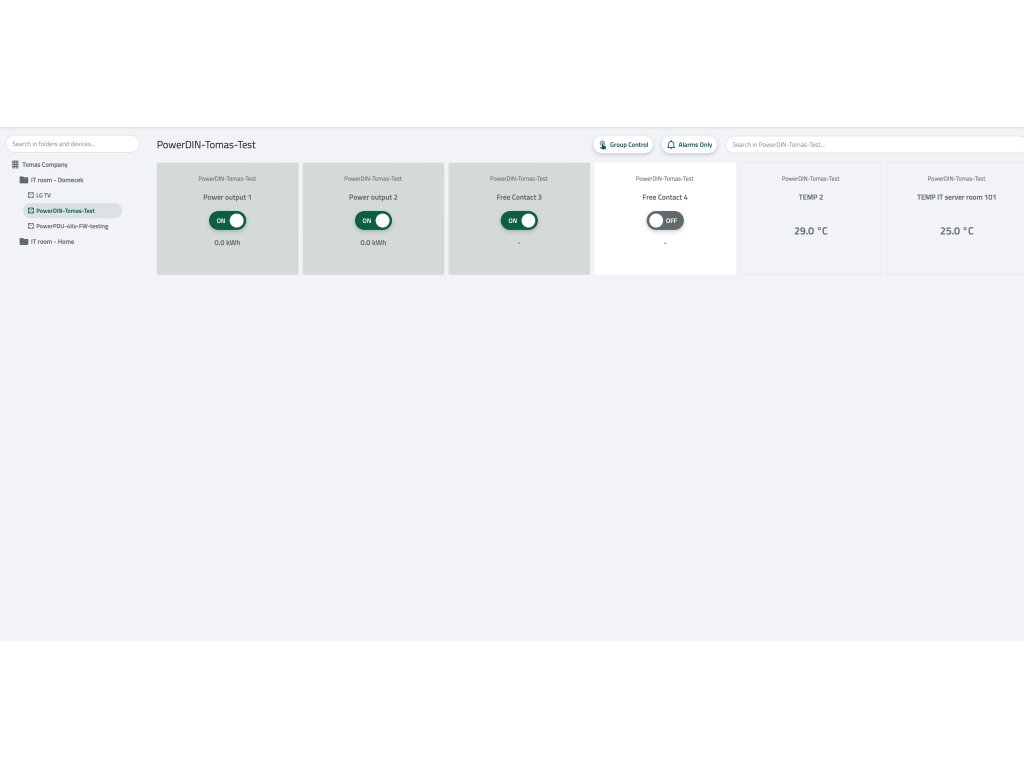Expand the IT room - Home folder
This screenshot has width=1024, height=768.
[x=47, y=242]
